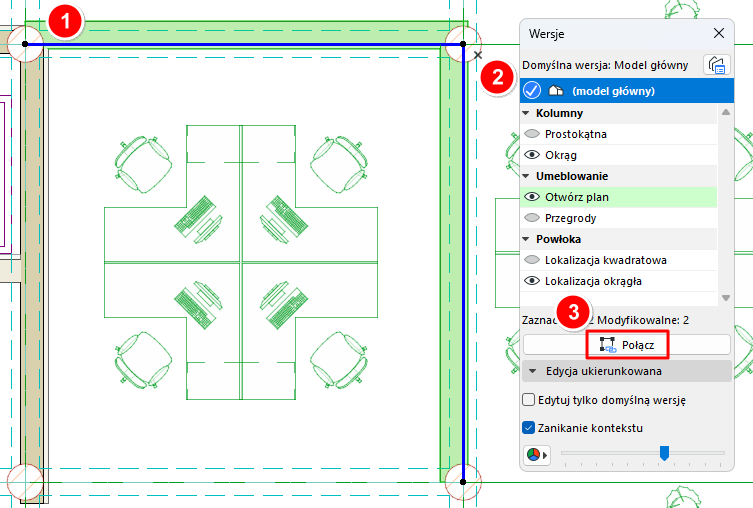The width and height of the screenshot is (753, 508).
Task: Close the Wersje panel
Action: (x=718, y=33)
